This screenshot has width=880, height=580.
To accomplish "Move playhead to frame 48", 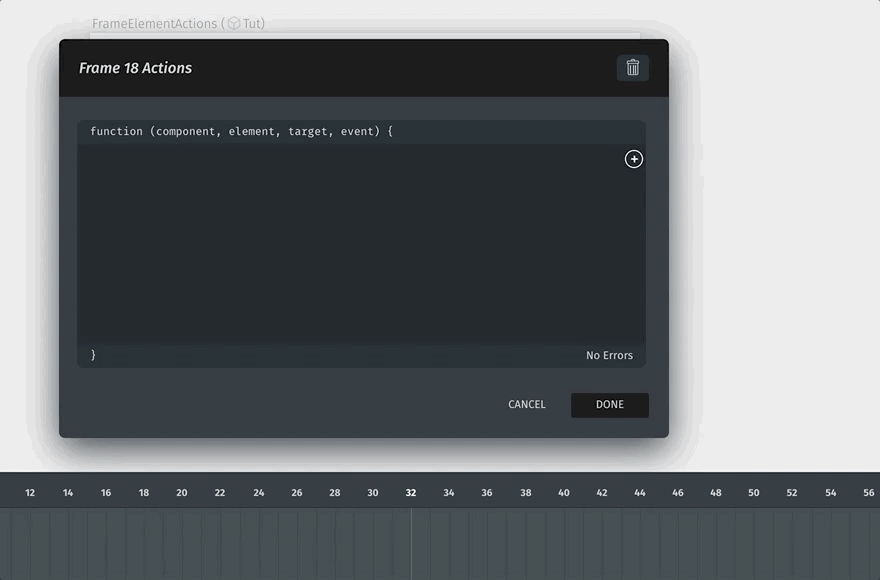I will tap(716, 492).
